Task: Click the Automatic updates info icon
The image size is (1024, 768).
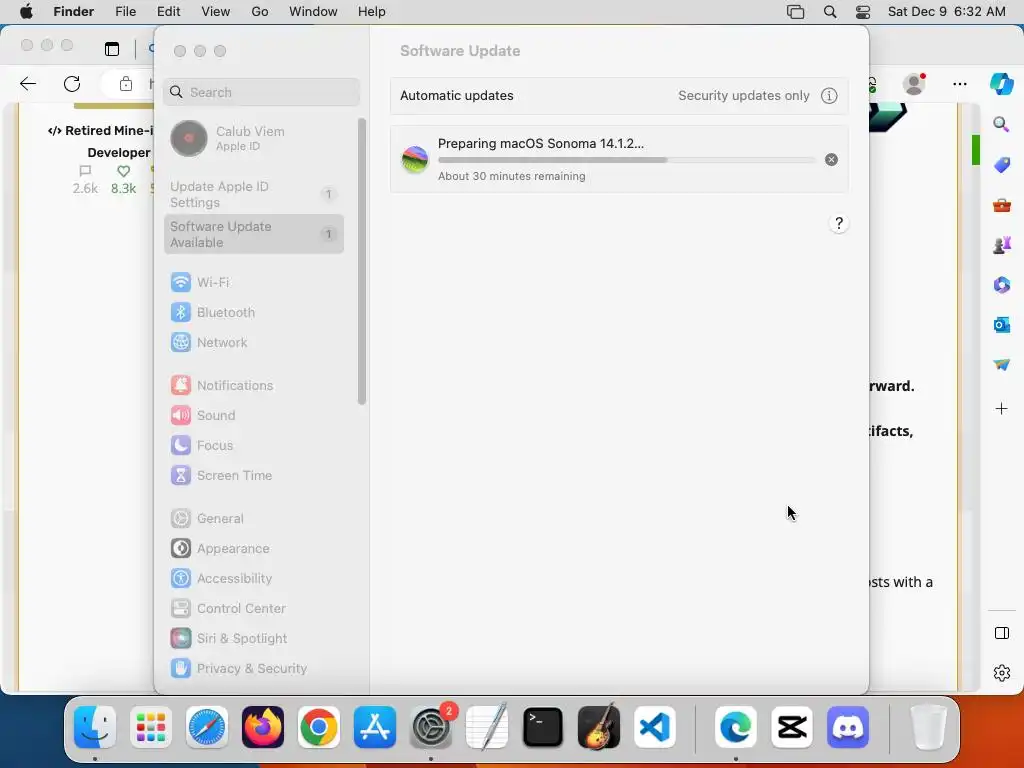Action: 829,96
